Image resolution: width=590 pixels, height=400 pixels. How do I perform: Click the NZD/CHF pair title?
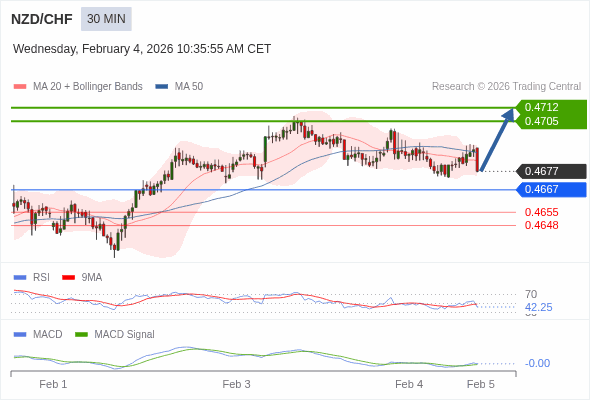(x=42, y=19)
